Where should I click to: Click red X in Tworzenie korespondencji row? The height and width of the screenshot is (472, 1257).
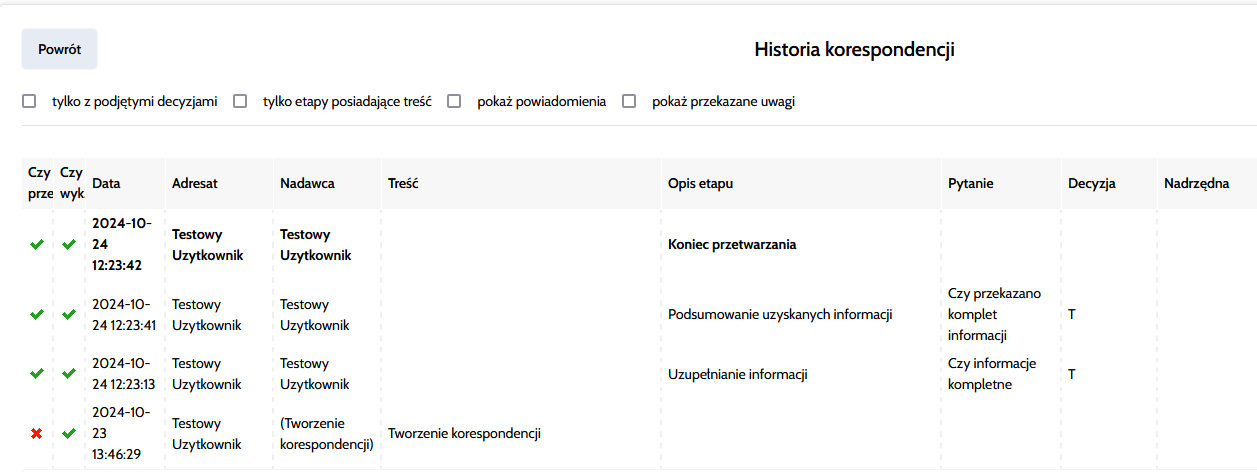37,434
